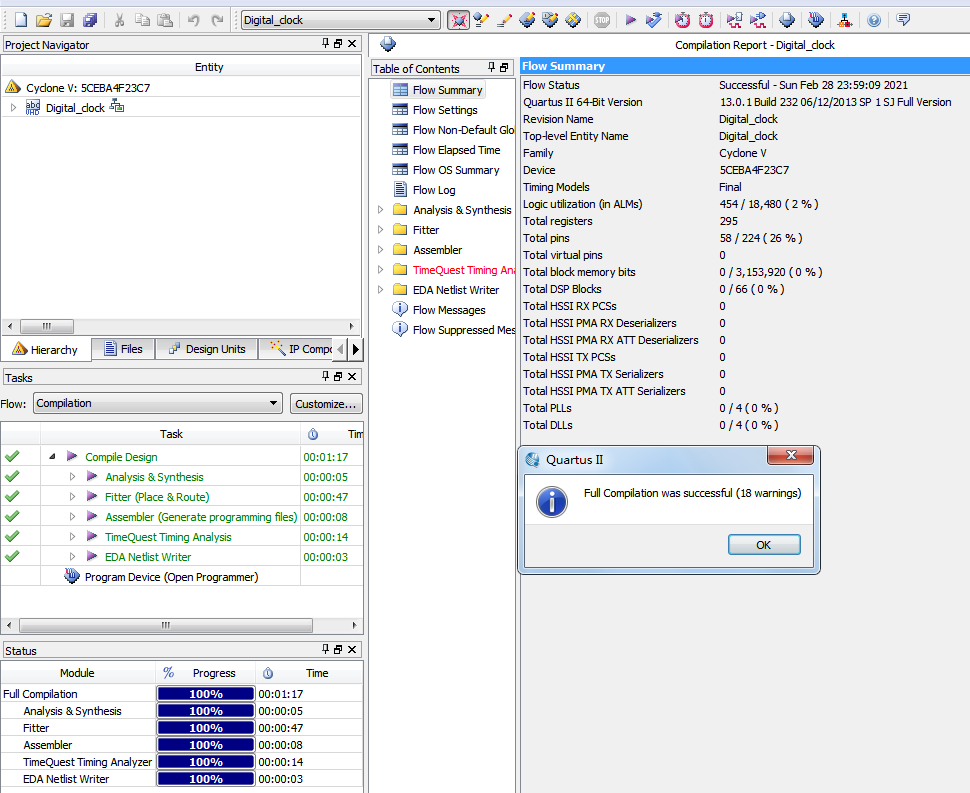Close the Tasks panel

pos(352,376)
